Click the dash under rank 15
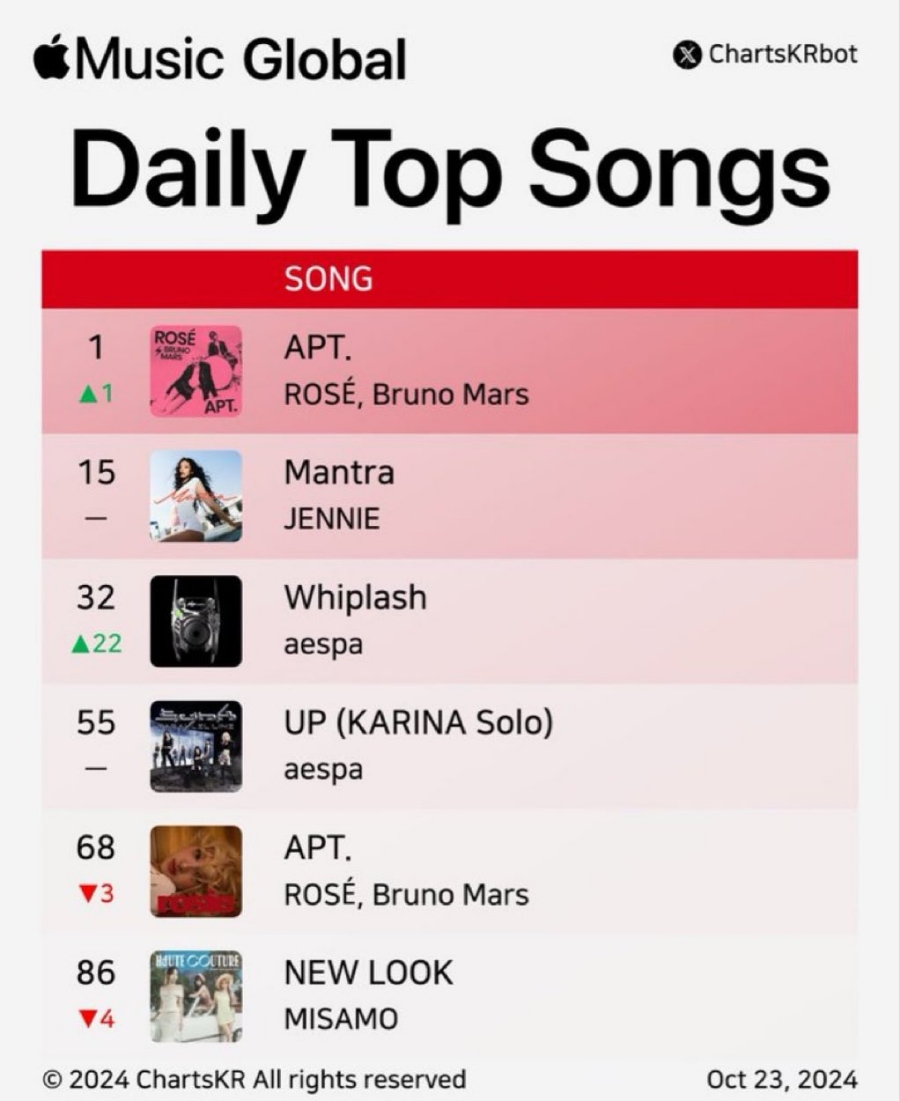This screenshot has height=1101, width=900. point(96,519)
